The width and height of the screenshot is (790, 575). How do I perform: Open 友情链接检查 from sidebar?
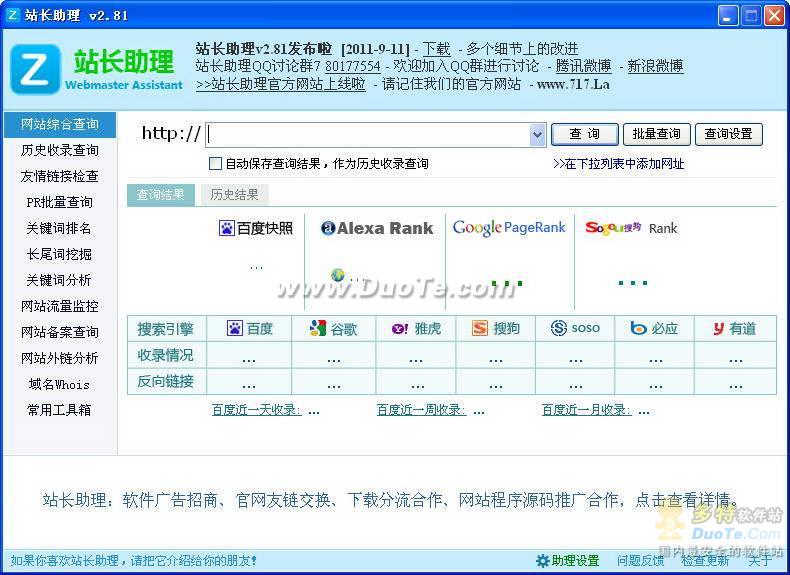click(x=60, y=176)
